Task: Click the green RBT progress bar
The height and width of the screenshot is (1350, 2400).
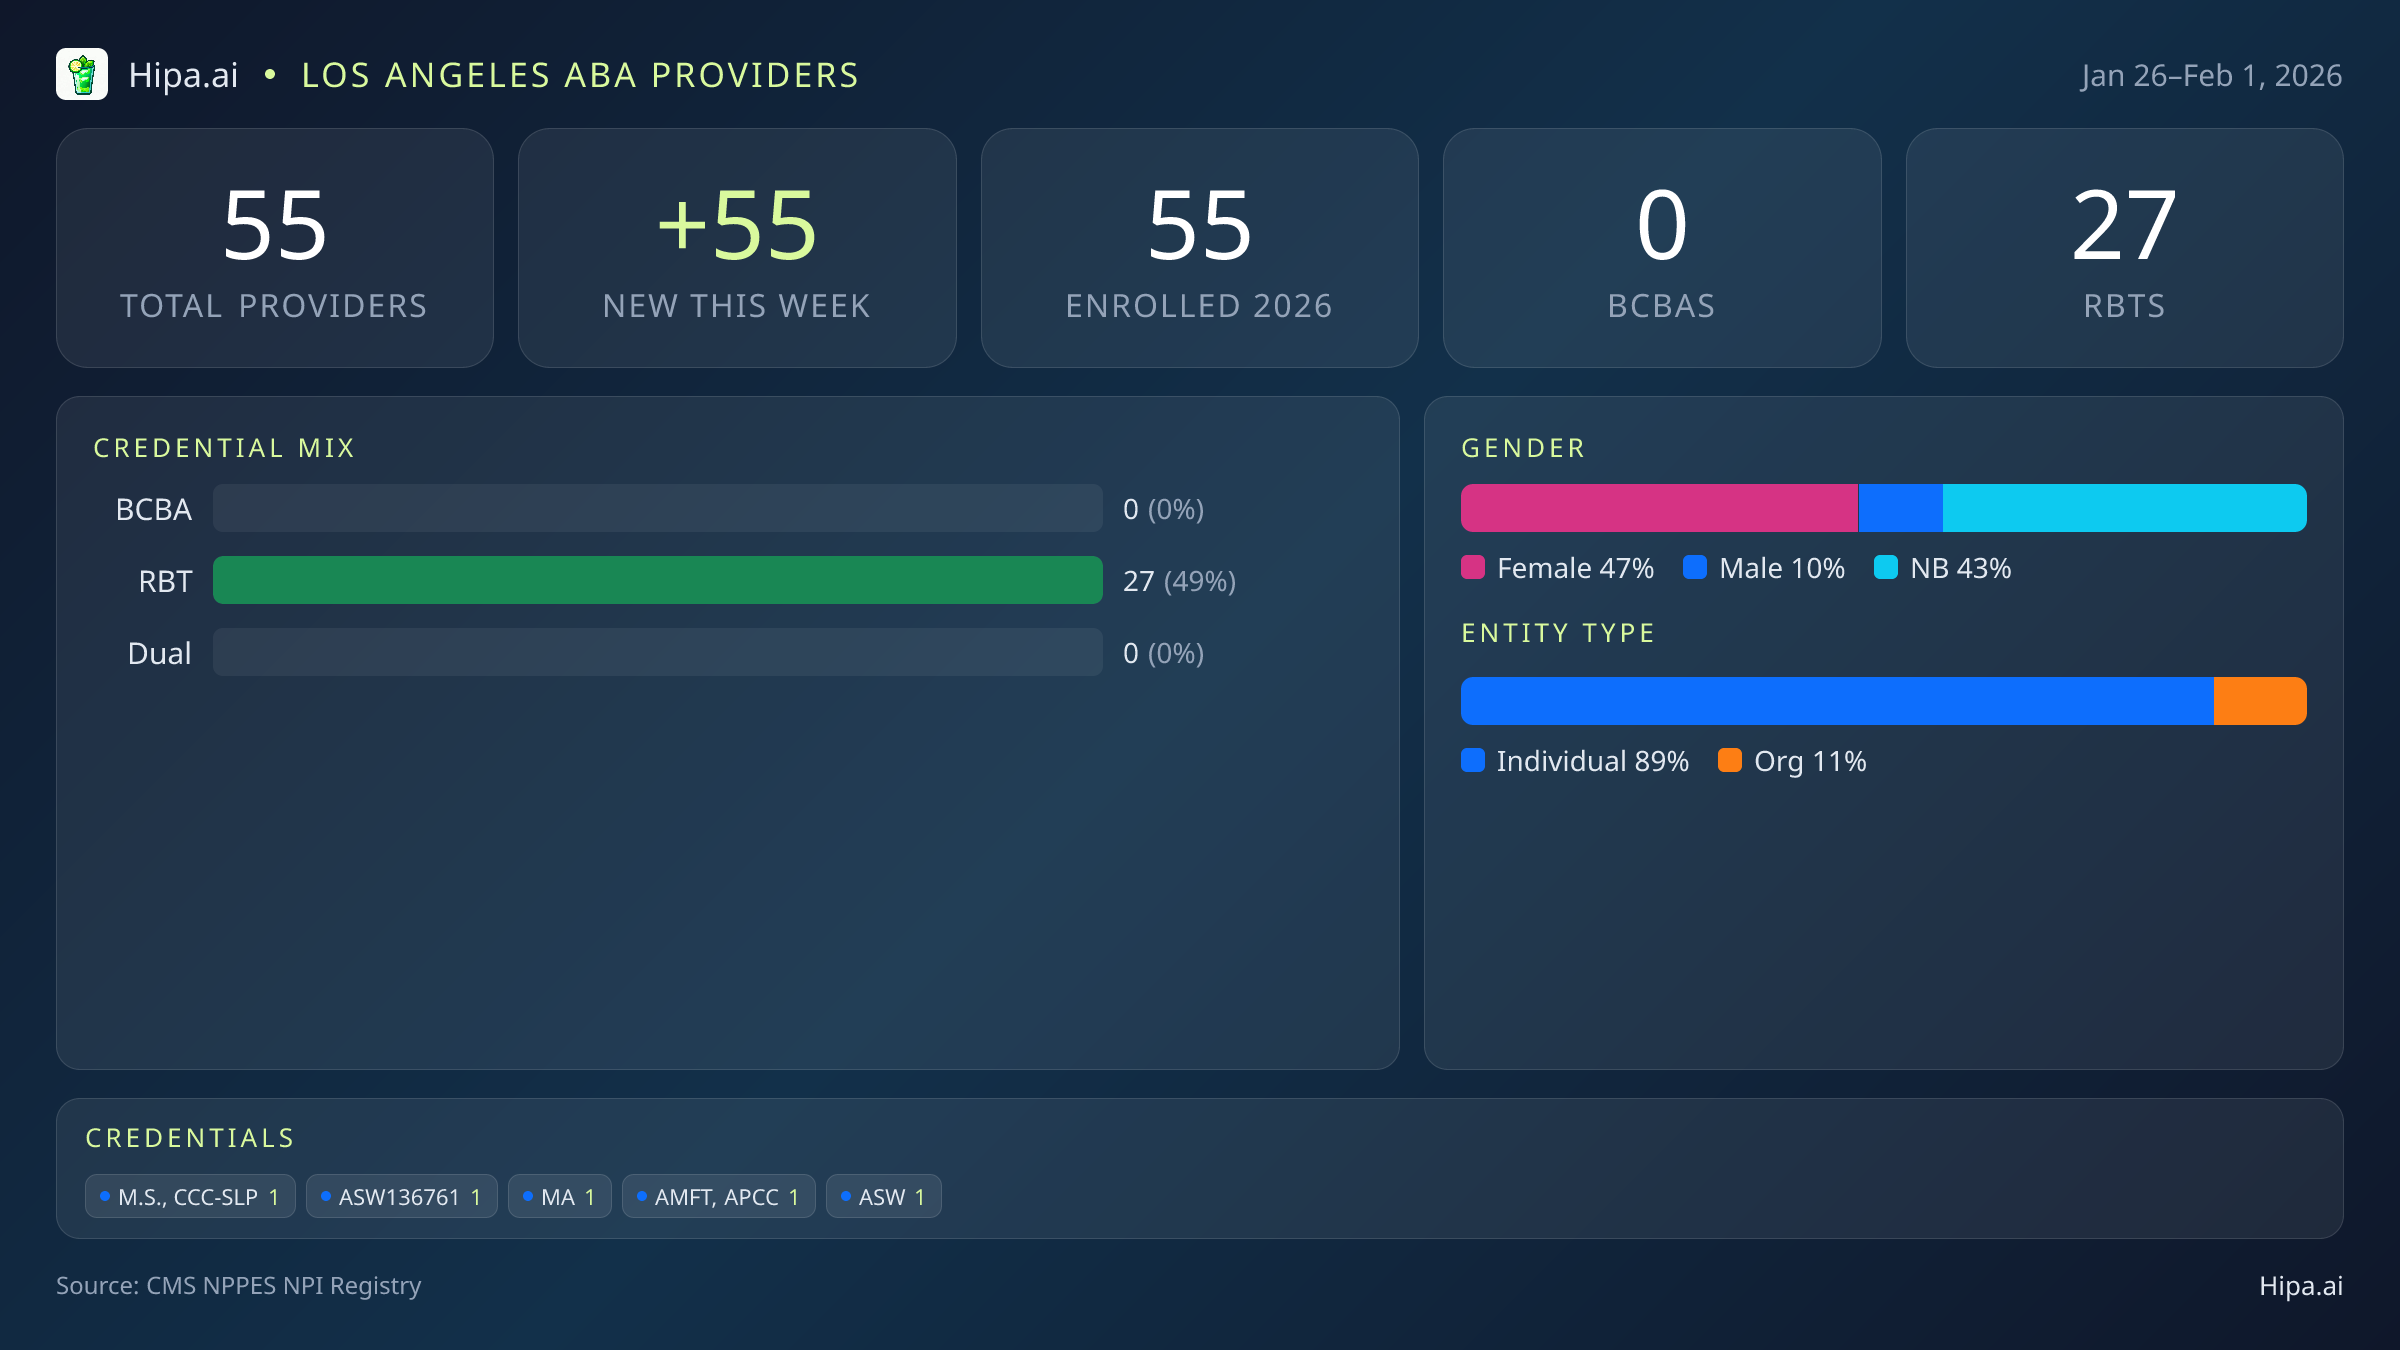Action: (658, 580)
